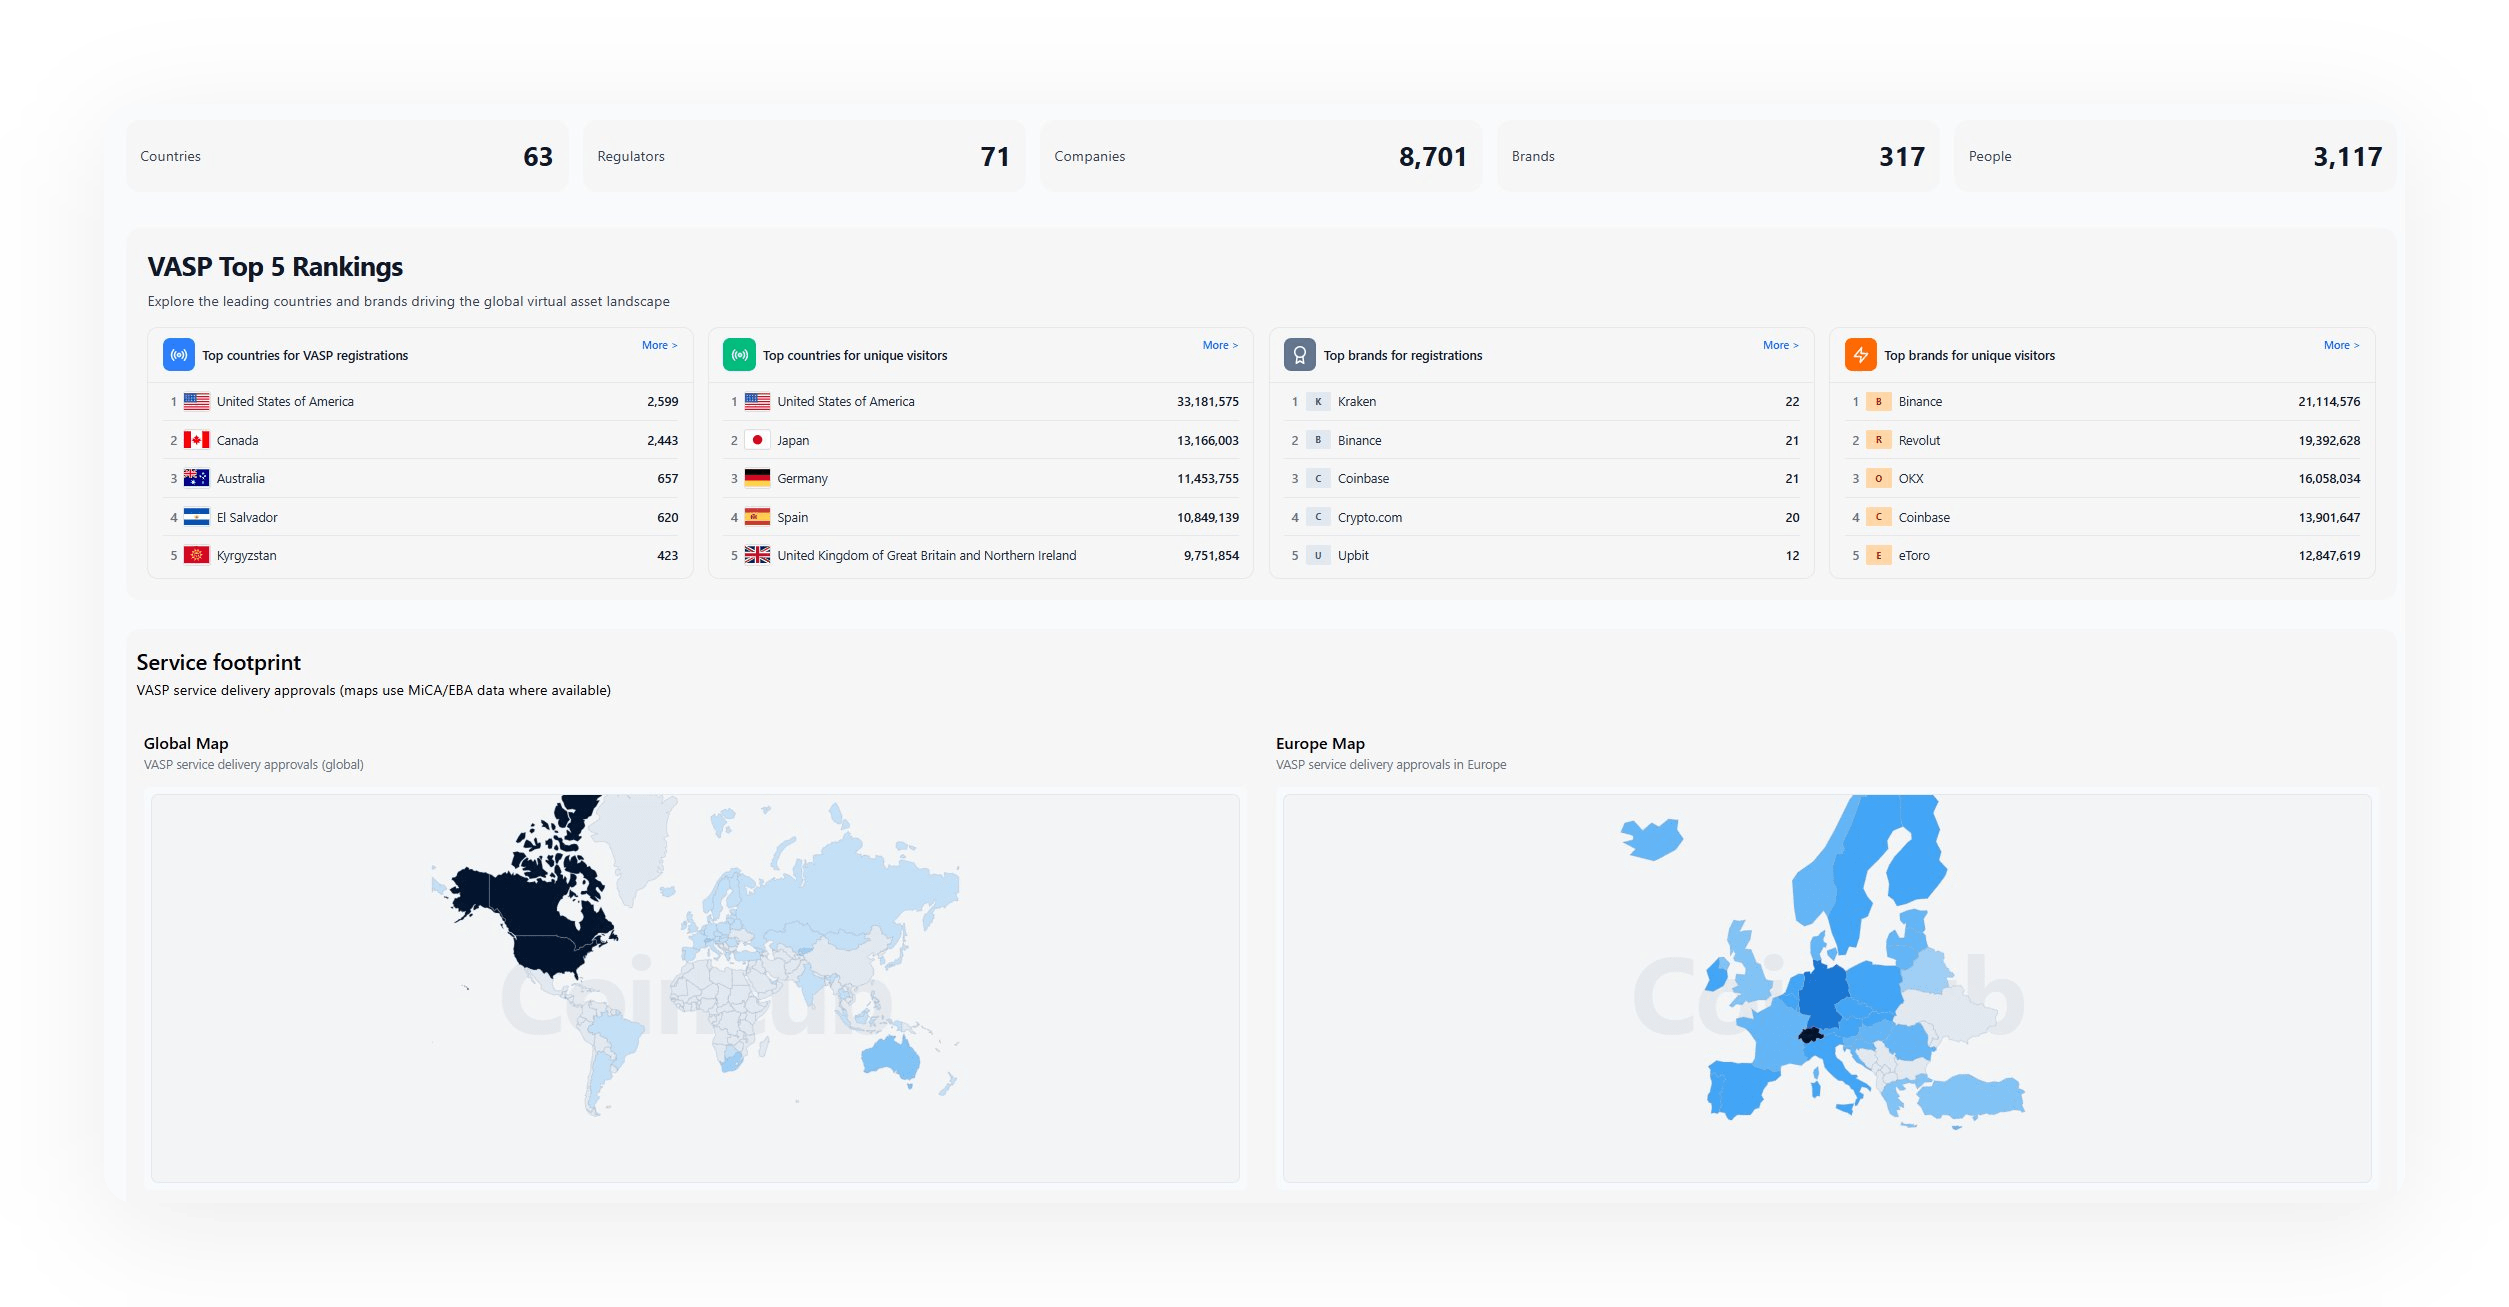
Task: Open the Companies stat card
Action: [x=1261, y=156]
